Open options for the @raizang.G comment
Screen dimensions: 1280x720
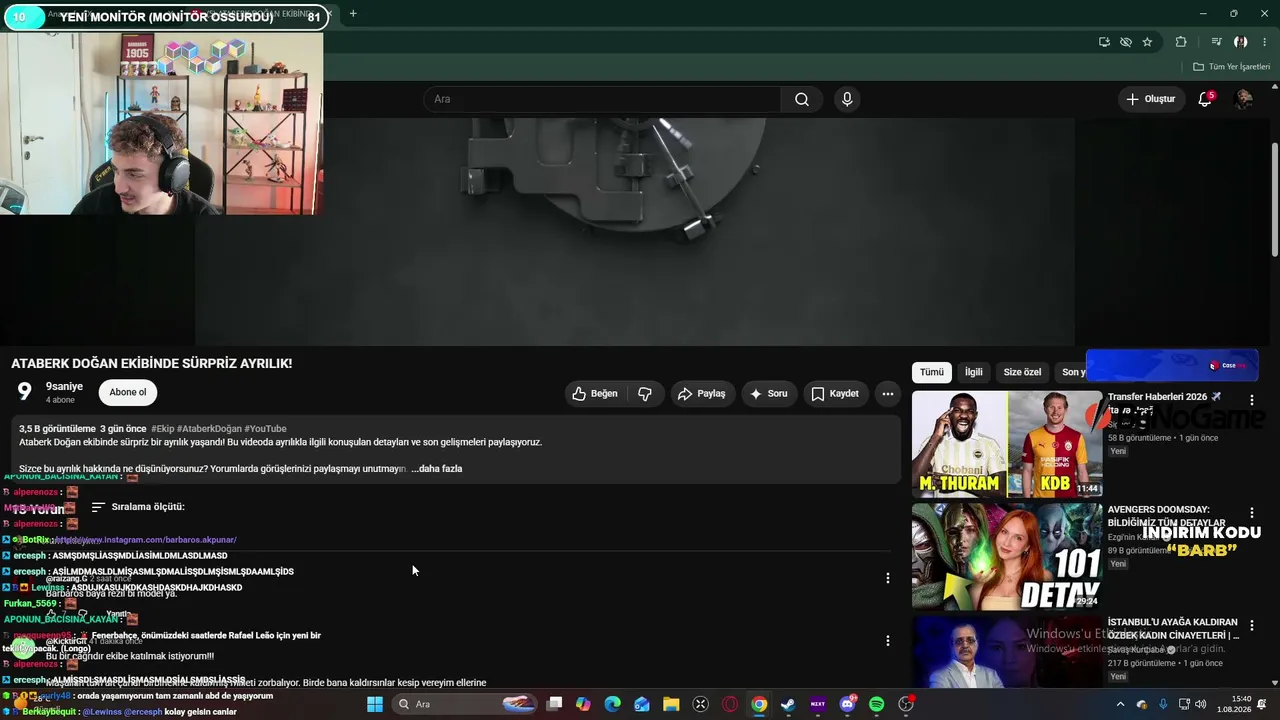887,578
